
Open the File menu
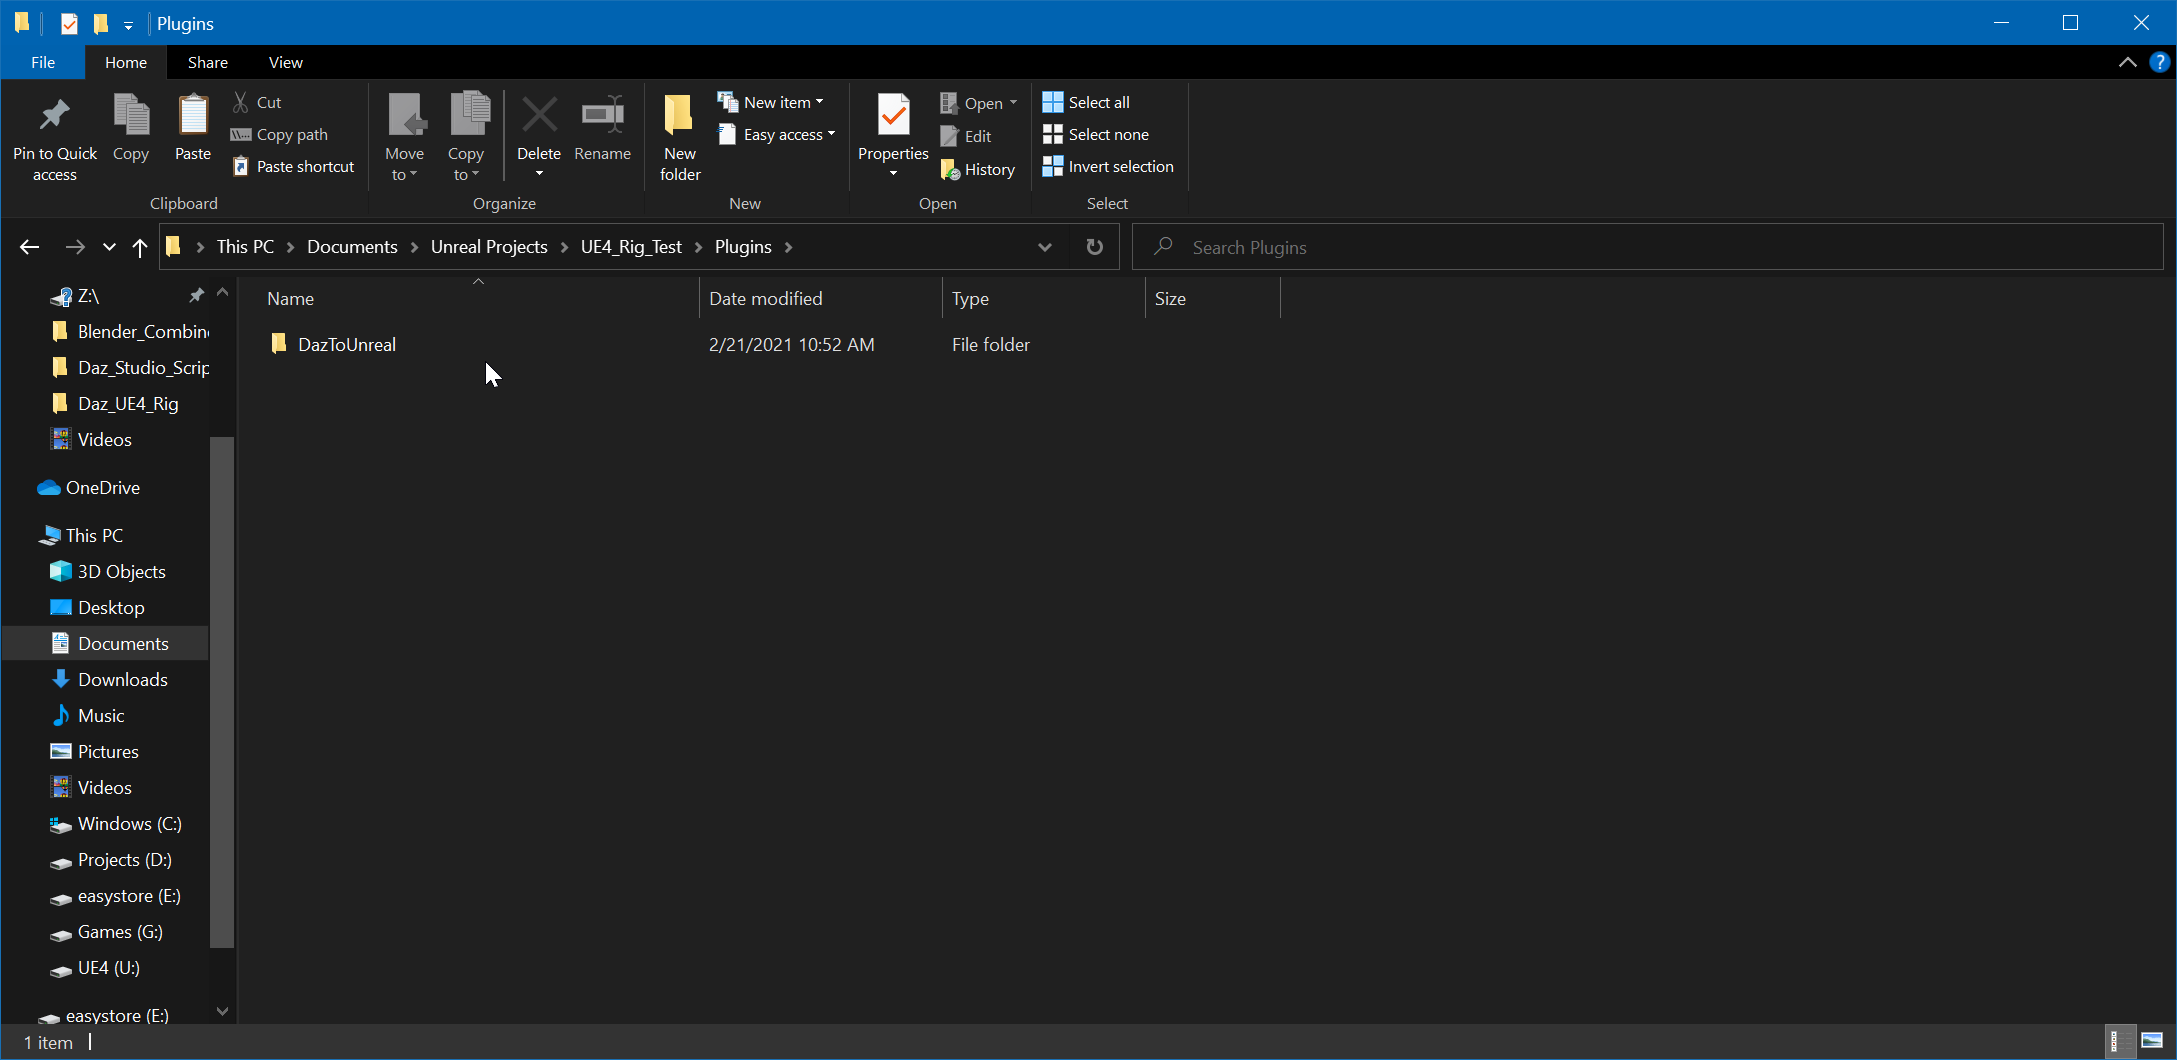(x=43, y=62)
